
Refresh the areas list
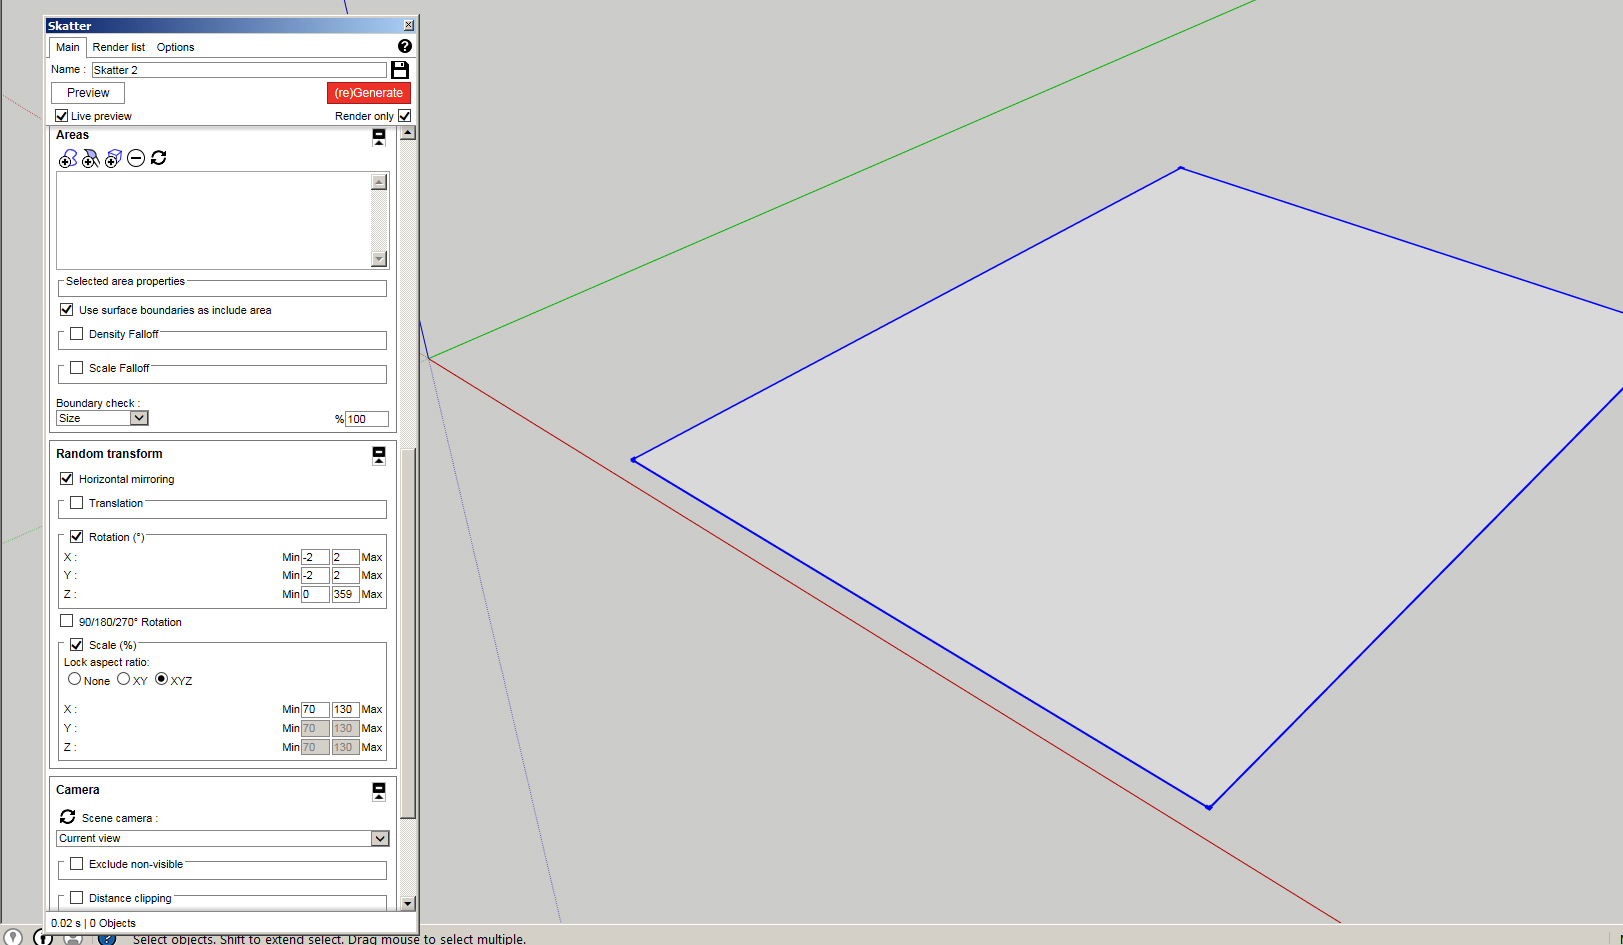pos(158,158)
